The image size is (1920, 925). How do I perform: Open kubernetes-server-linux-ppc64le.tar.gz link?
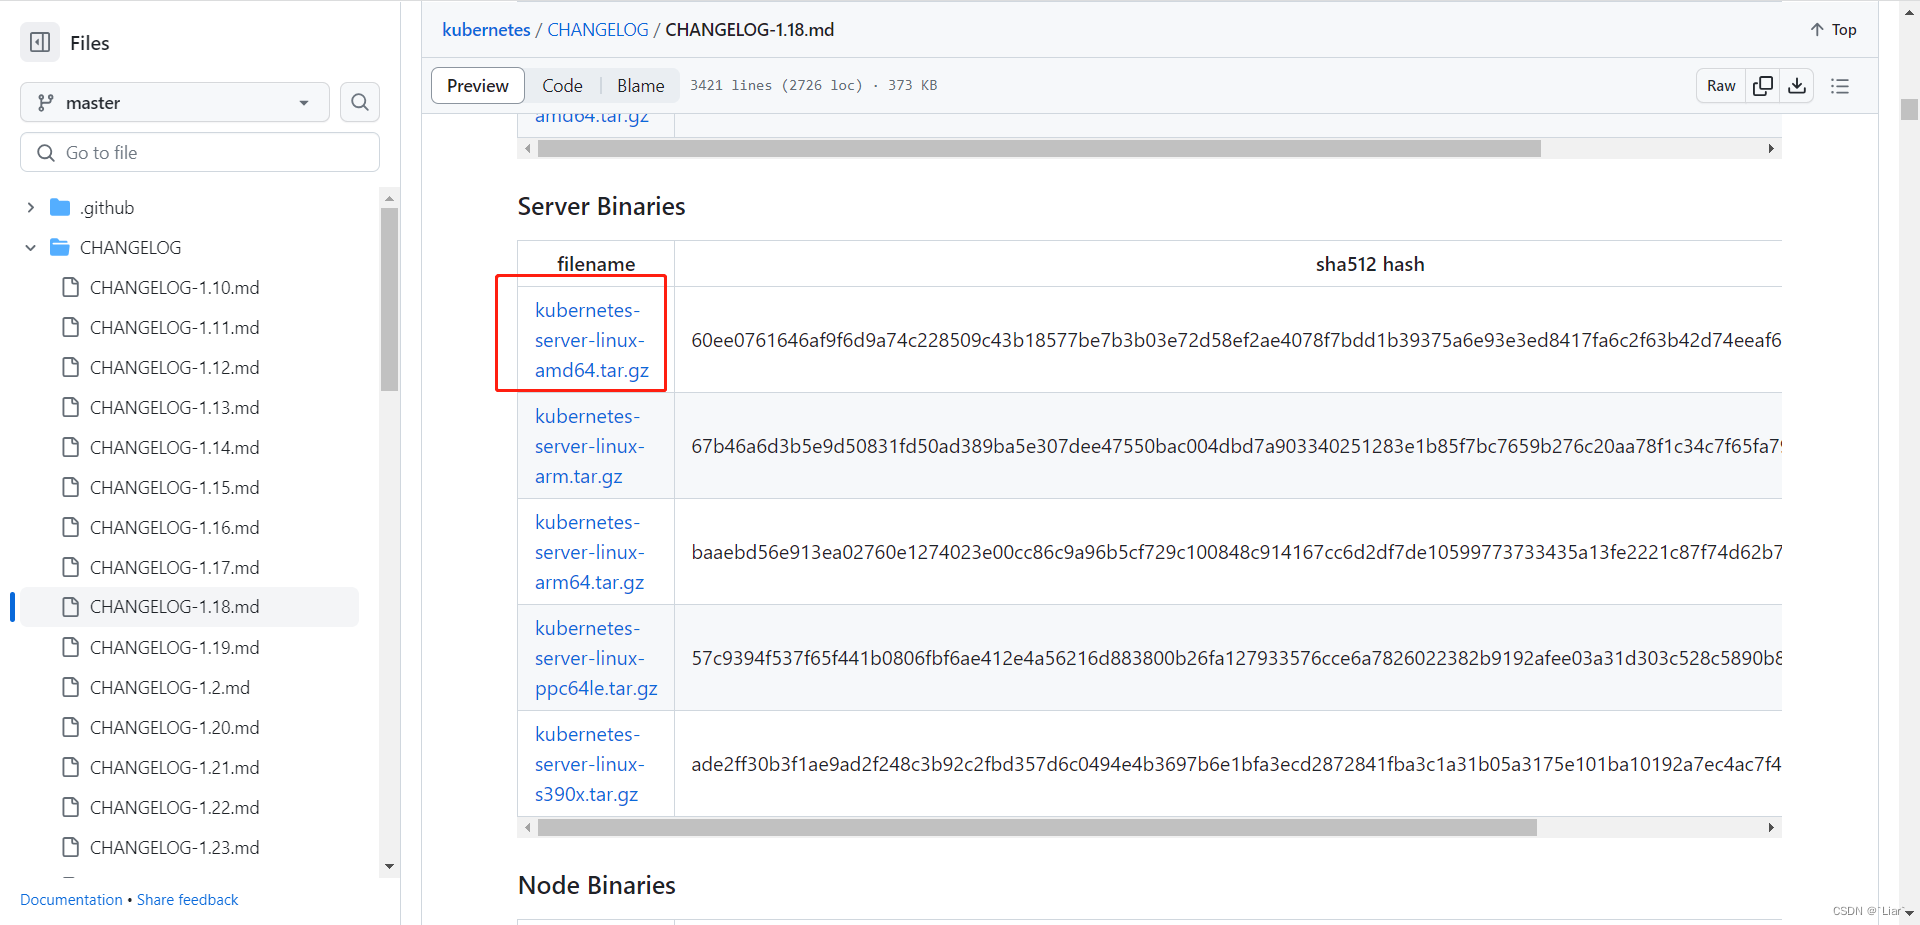coord(596,658)
